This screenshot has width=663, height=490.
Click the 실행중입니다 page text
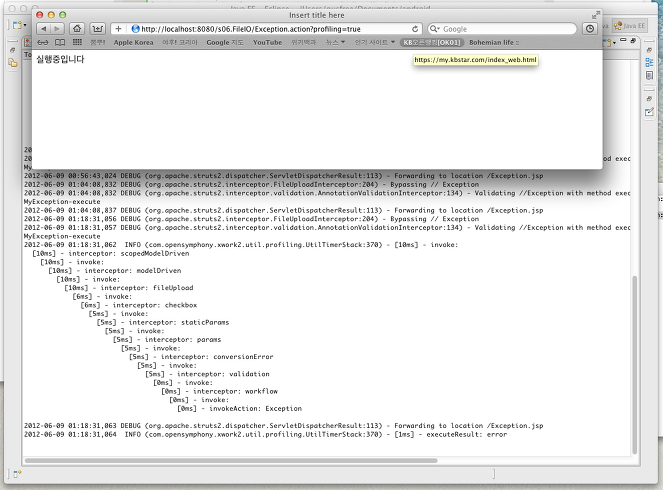(x=60, y=59)
